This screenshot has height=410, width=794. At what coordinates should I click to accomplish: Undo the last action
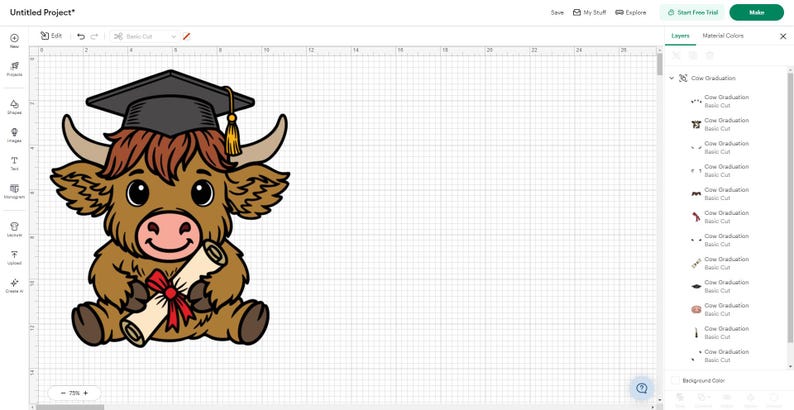click(81, 36)
